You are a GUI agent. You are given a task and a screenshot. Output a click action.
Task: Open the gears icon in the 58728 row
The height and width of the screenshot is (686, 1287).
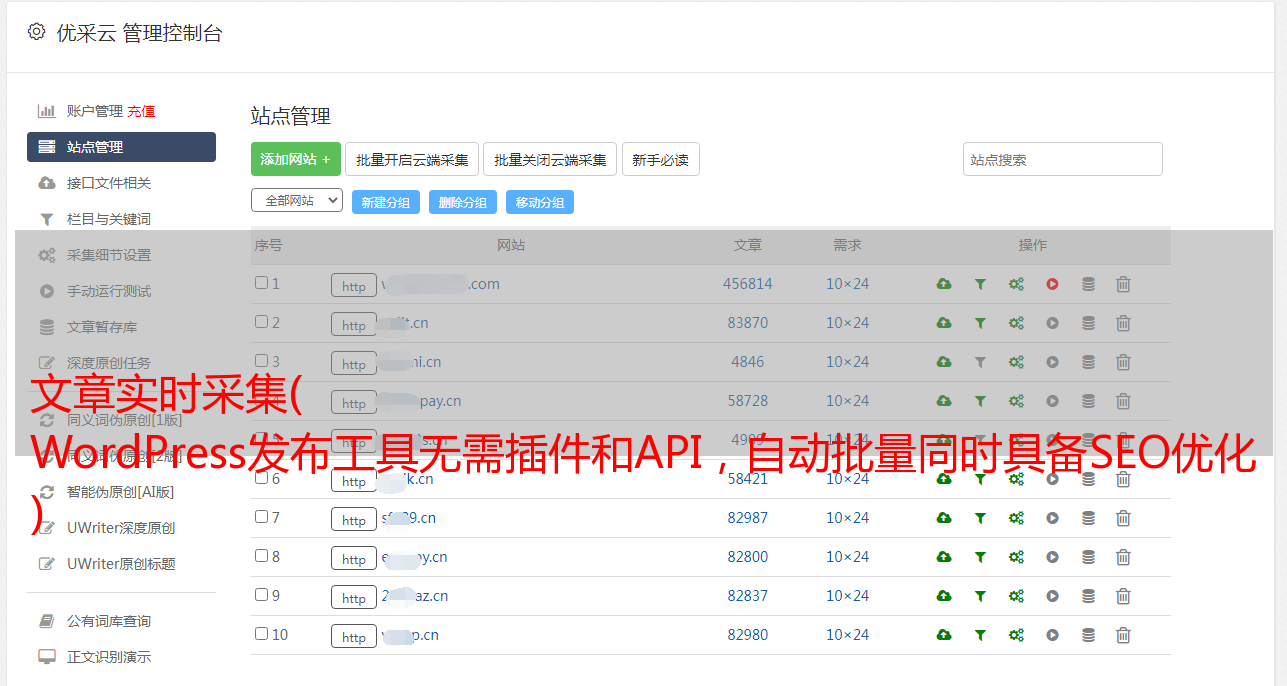[x=1016, y=401]
